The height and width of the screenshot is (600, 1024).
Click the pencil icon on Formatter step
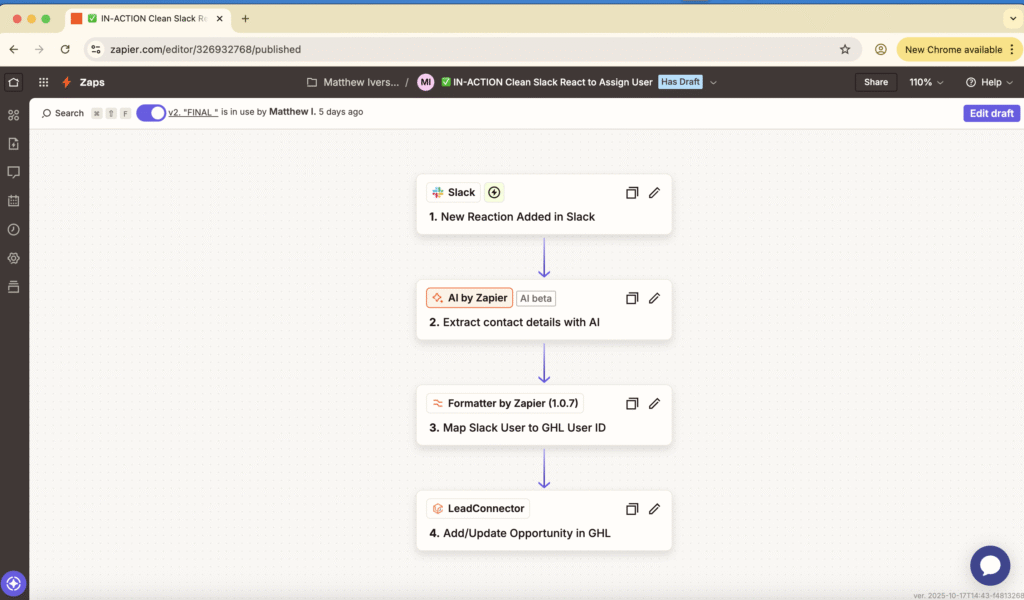pos(654,403)
